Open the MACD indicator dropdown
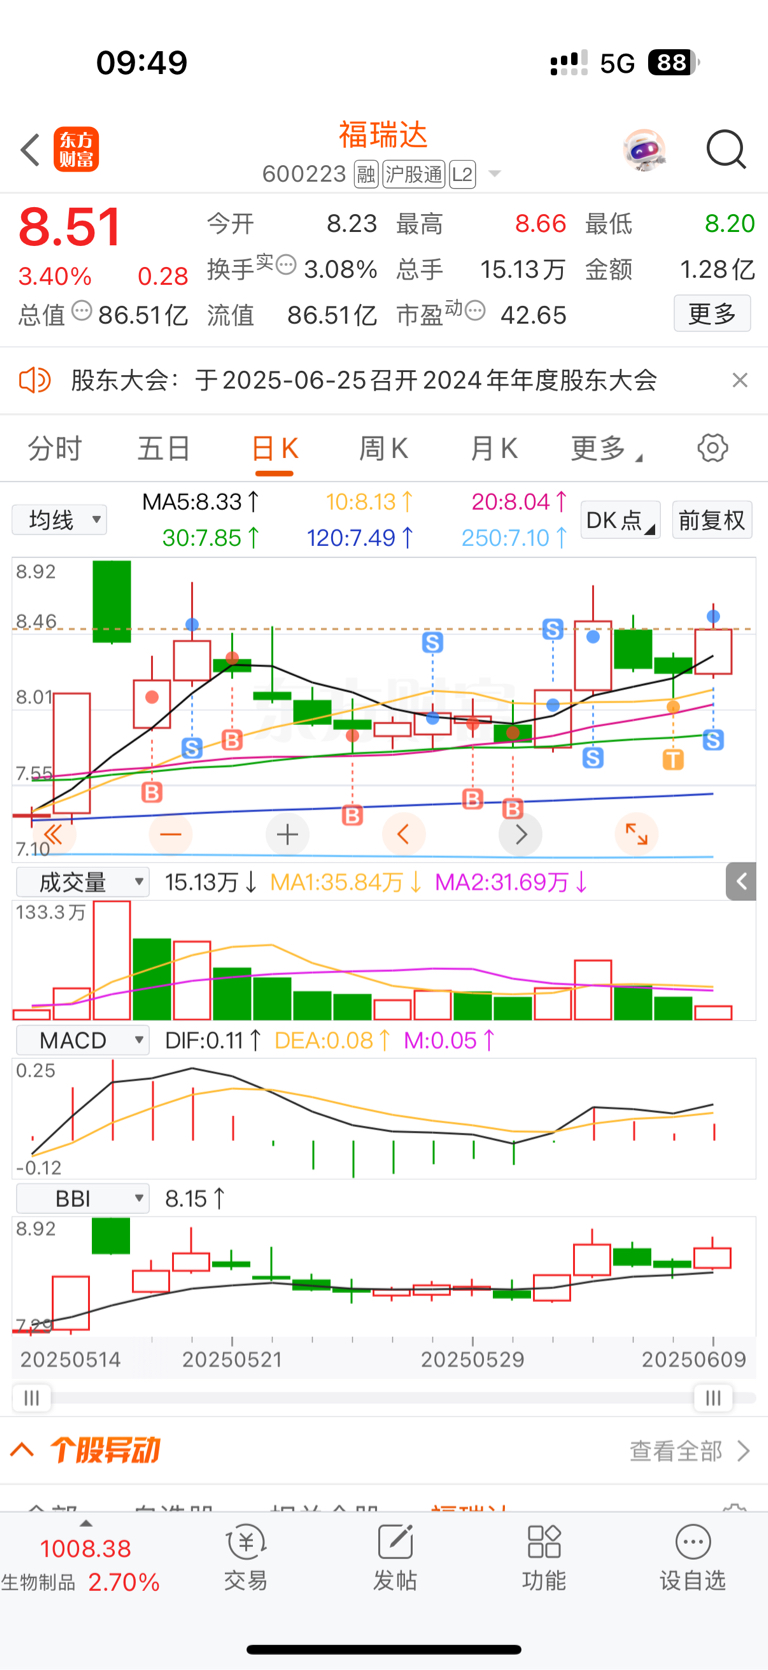The width and height of the screenshot is (768, 1670). tap(83, 1040)
